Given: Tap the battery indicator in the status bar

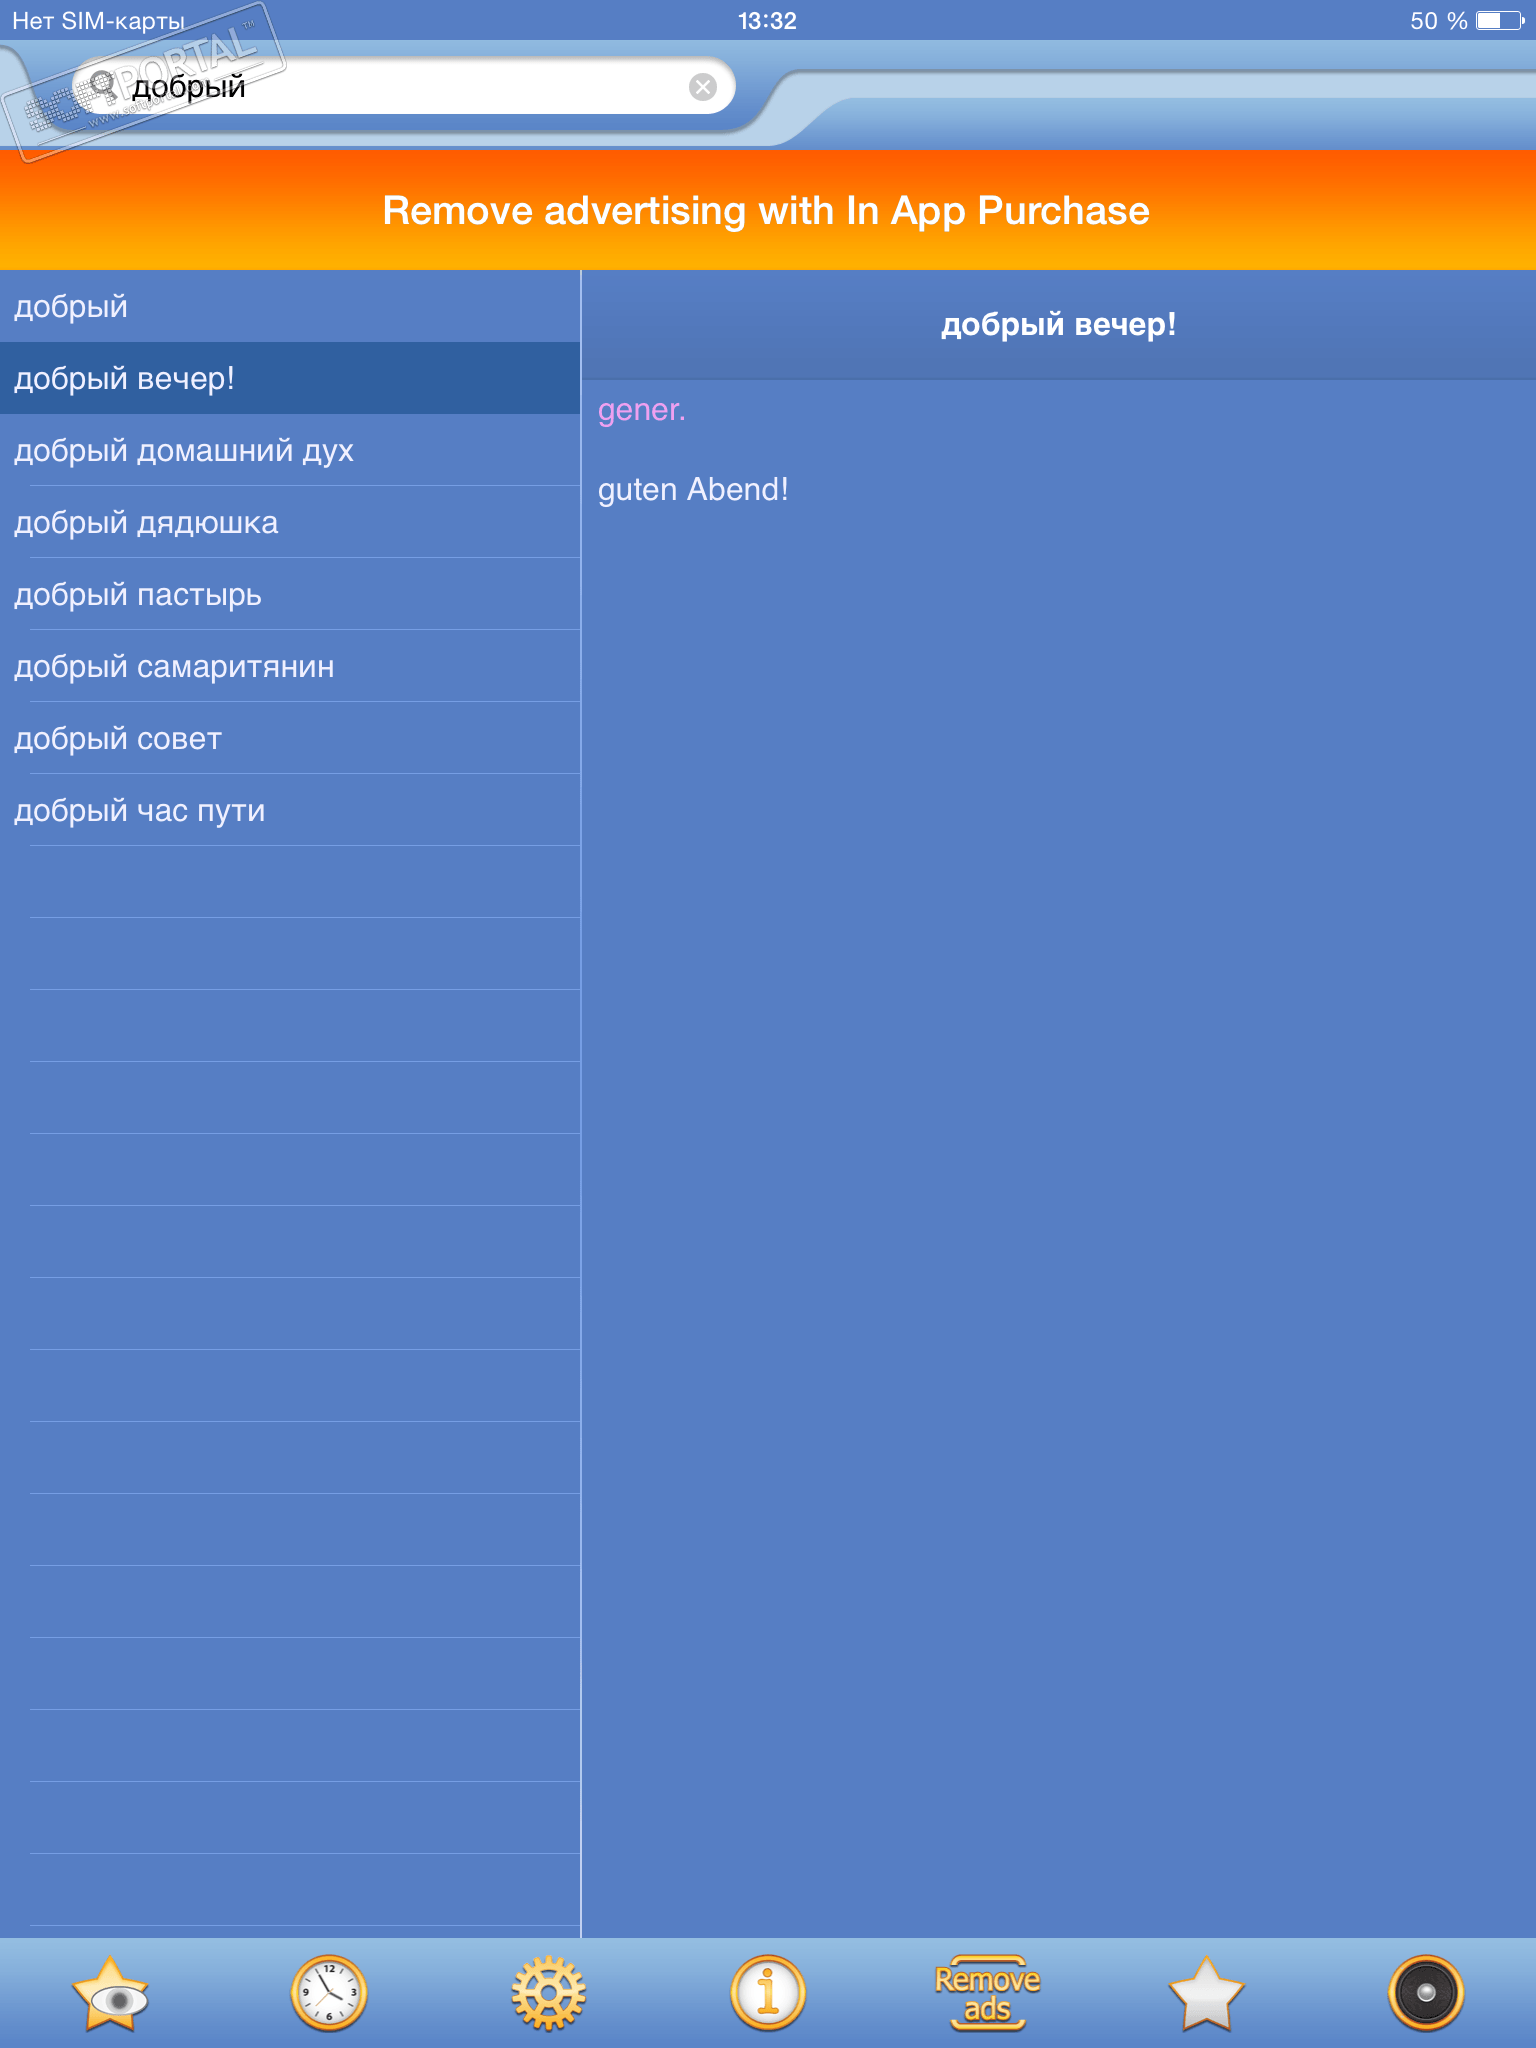Looking at the screenshot, I should click(x=1500, y=21).
